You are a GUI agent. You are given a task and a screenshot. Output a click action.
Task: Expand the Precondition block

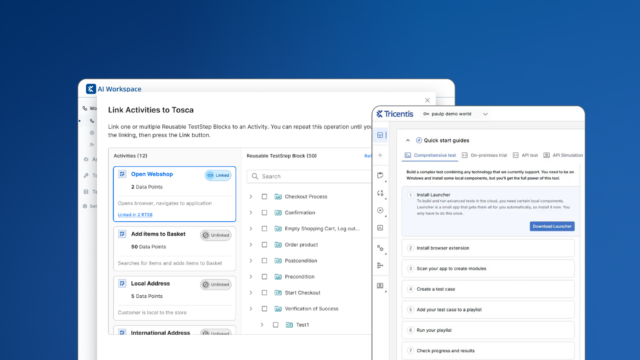(x=251, y=277)
